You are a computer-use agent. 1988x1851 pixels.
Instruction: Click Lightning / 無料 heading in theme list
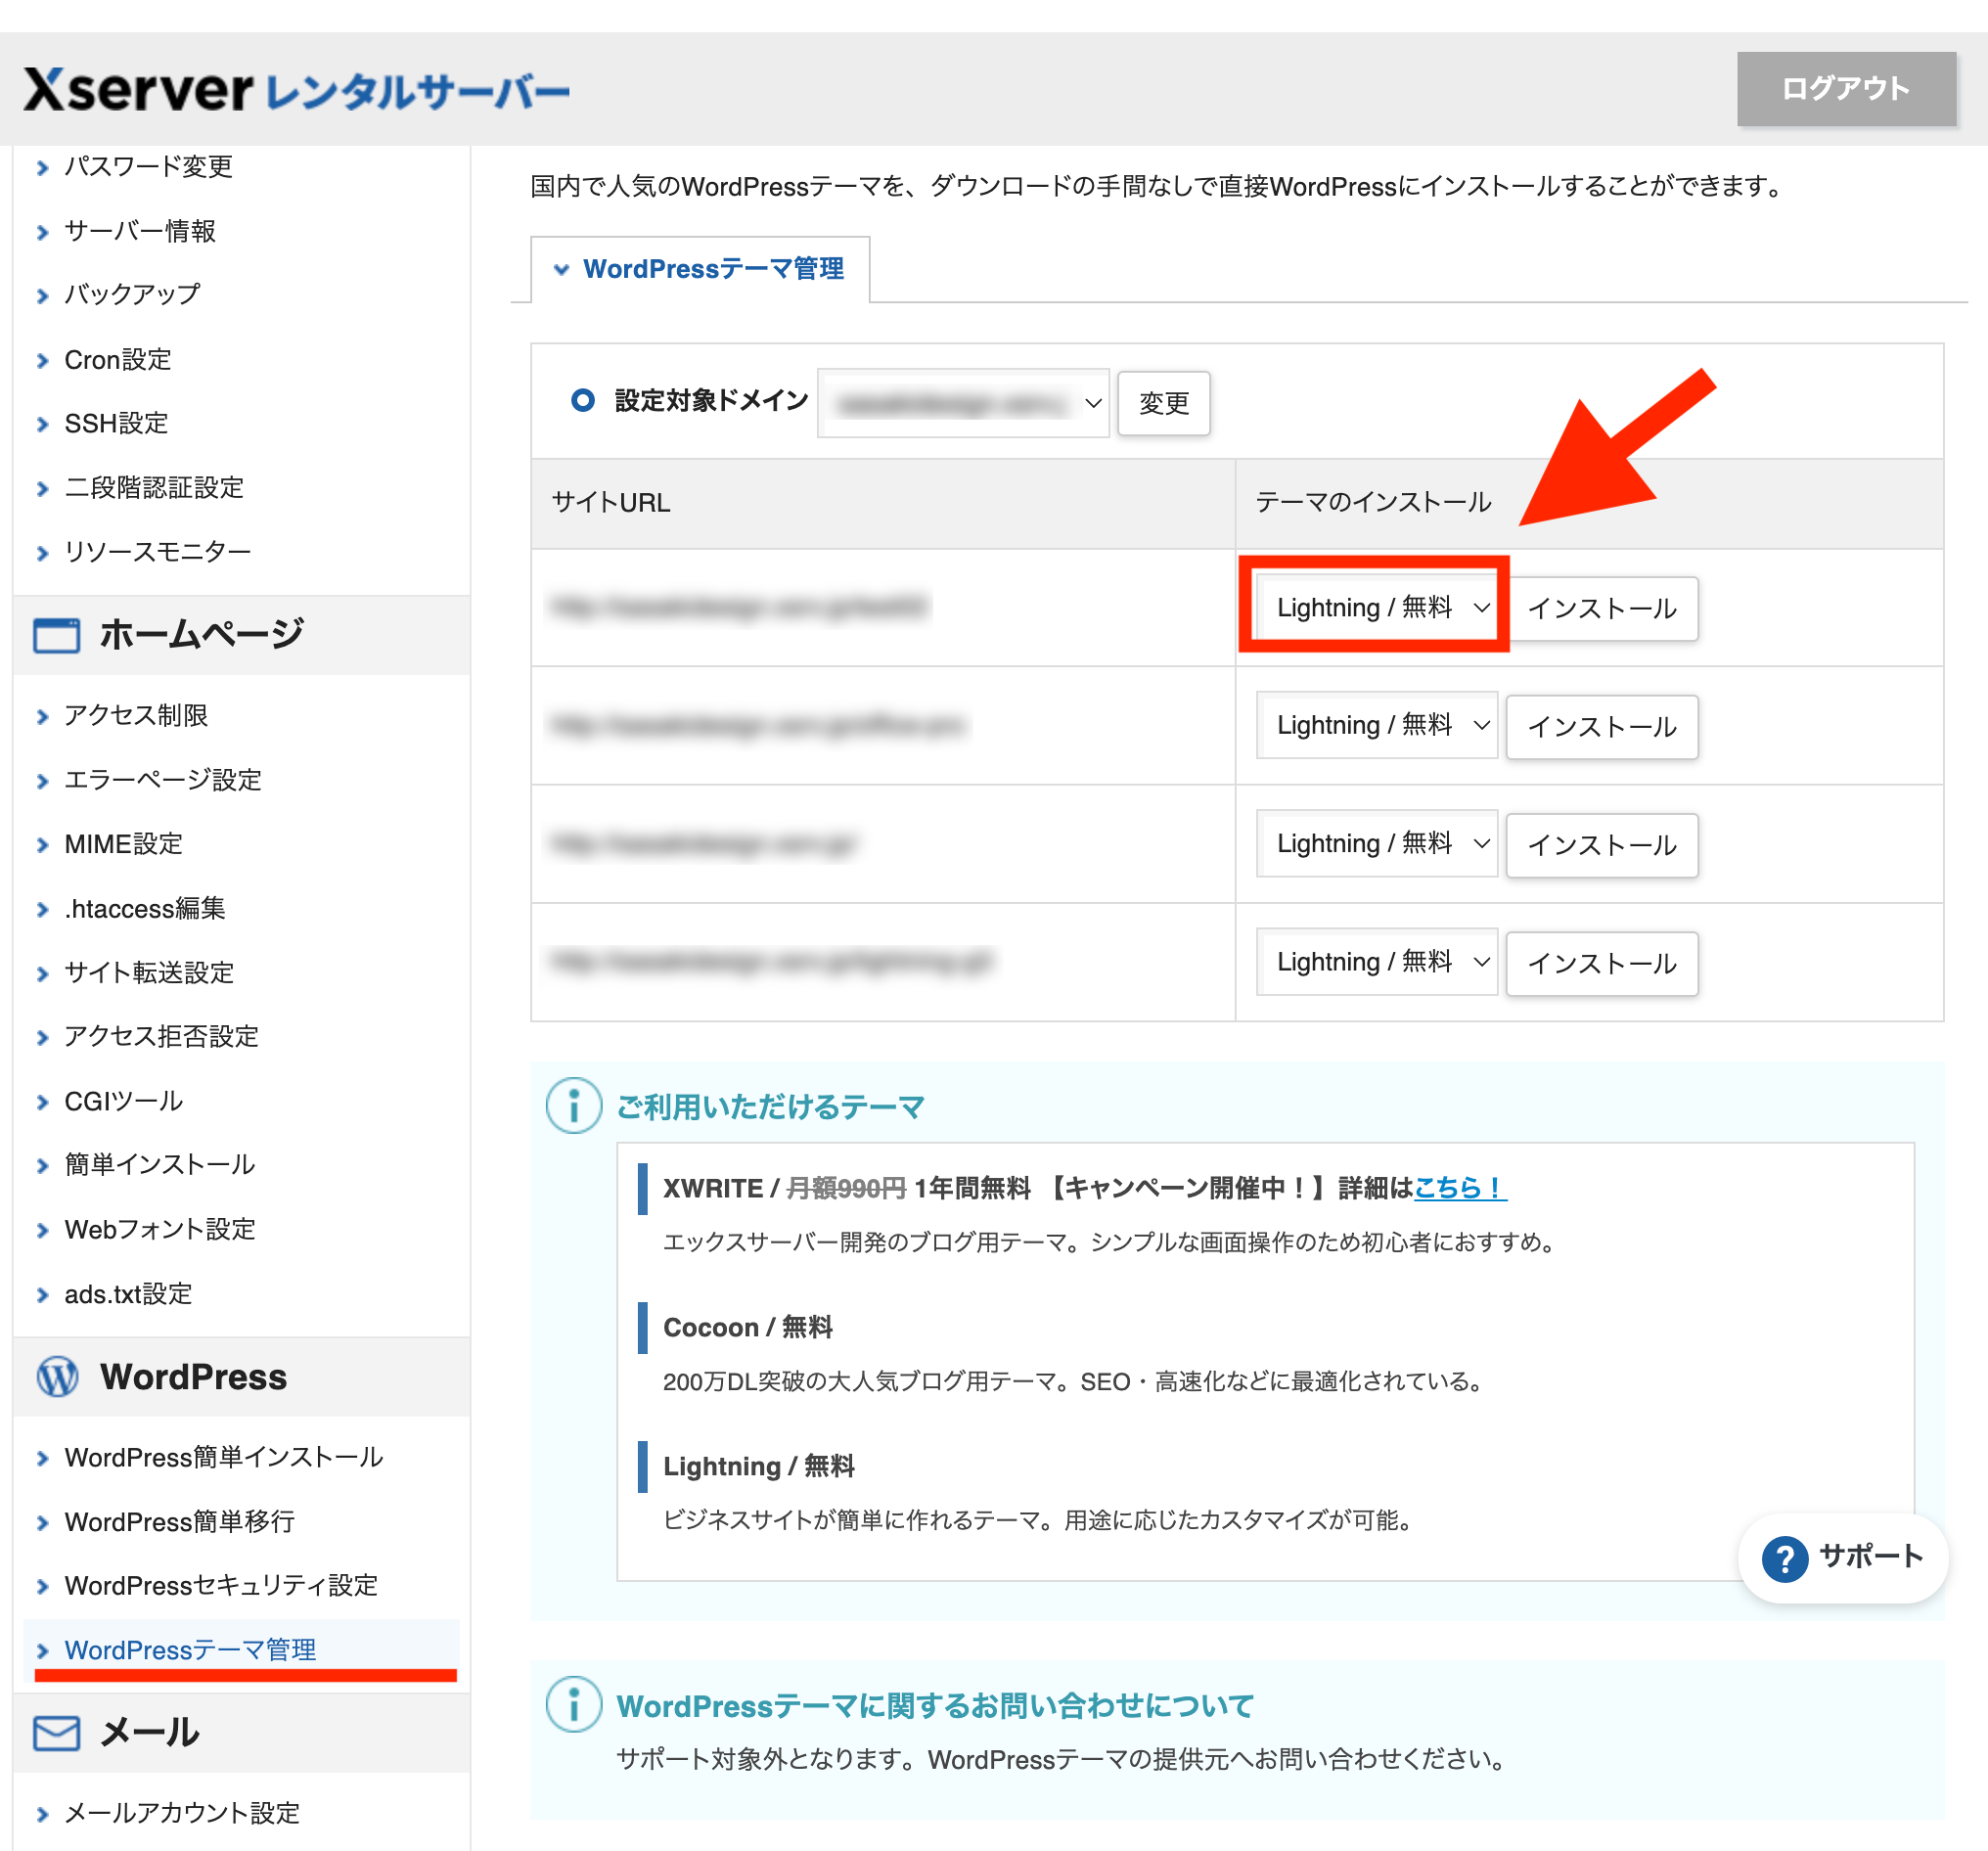point(758,1466)
